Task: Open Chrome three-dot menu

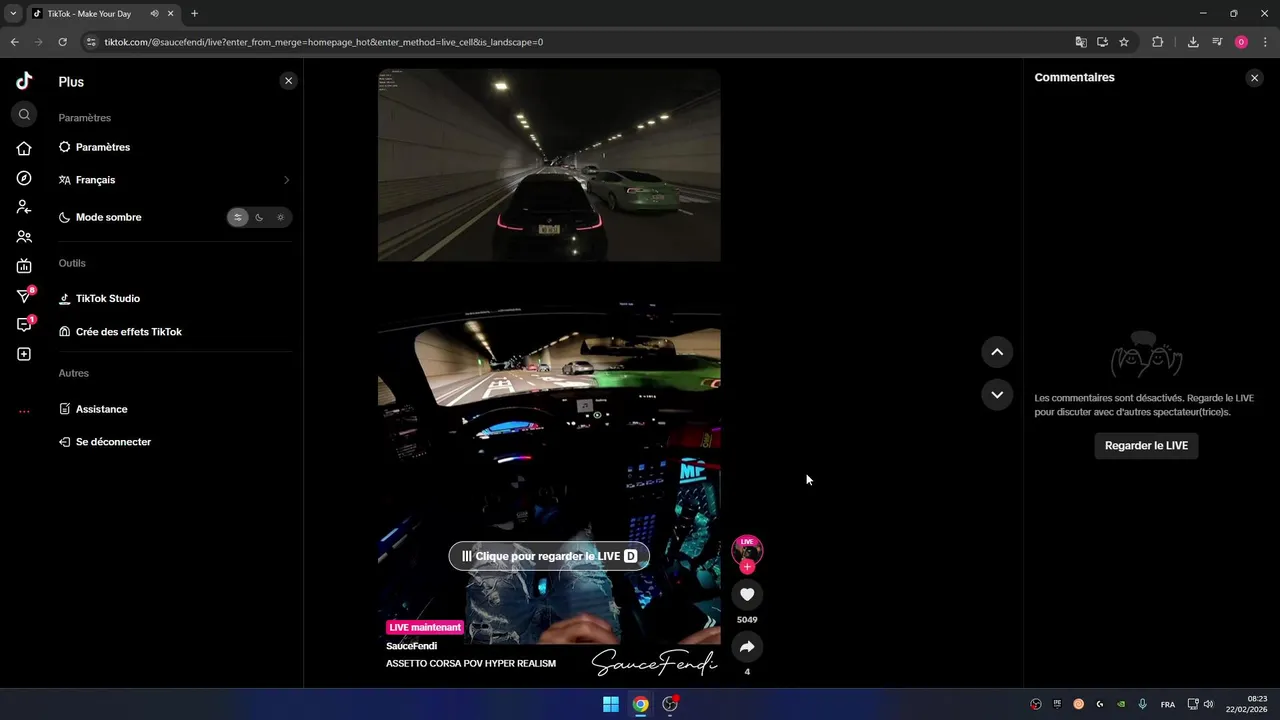Action: point(1265,42)
